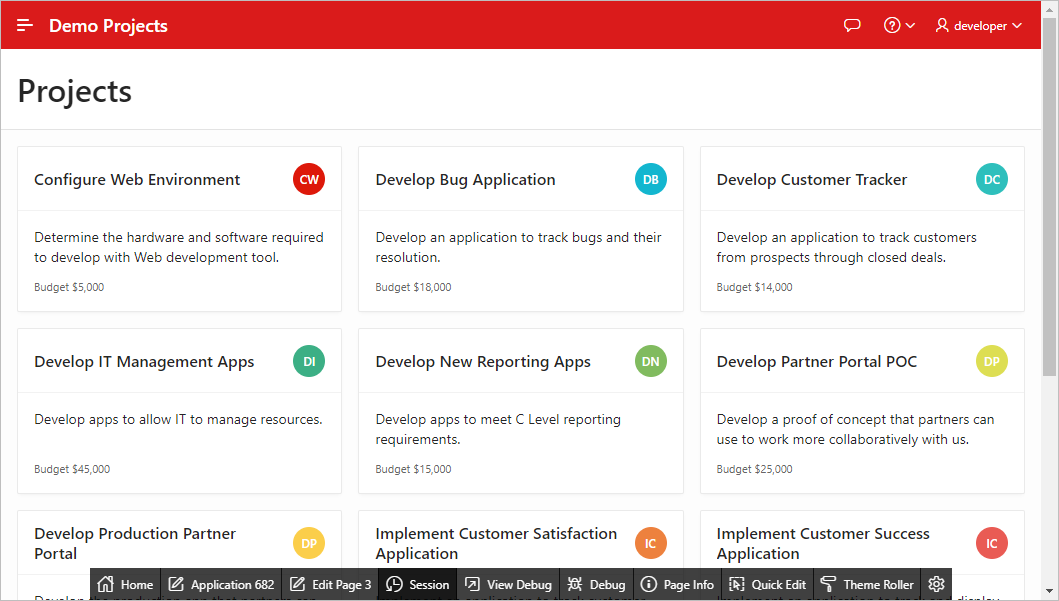Launch Theme Roller from developer toolbar
This screenshot has width=1059, height=601.
coord(867,584)
